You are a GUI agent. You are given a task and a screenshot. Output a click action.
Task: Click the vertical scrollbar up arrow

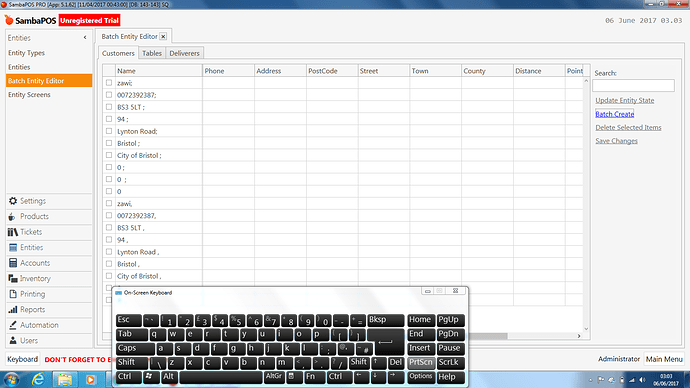(x=586, y=81)
